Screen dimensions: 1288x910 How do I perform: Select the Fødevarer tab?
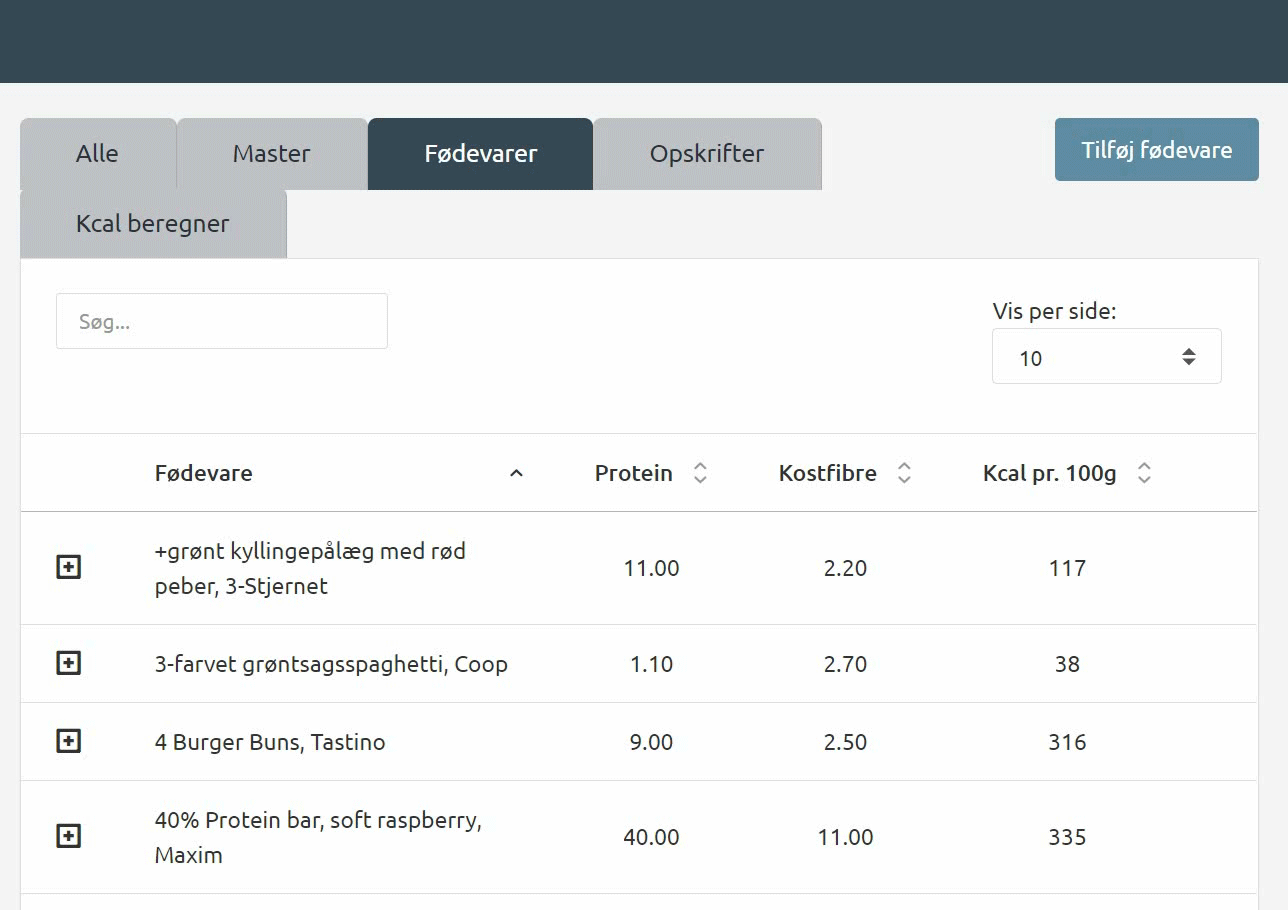tap(480, 154)
